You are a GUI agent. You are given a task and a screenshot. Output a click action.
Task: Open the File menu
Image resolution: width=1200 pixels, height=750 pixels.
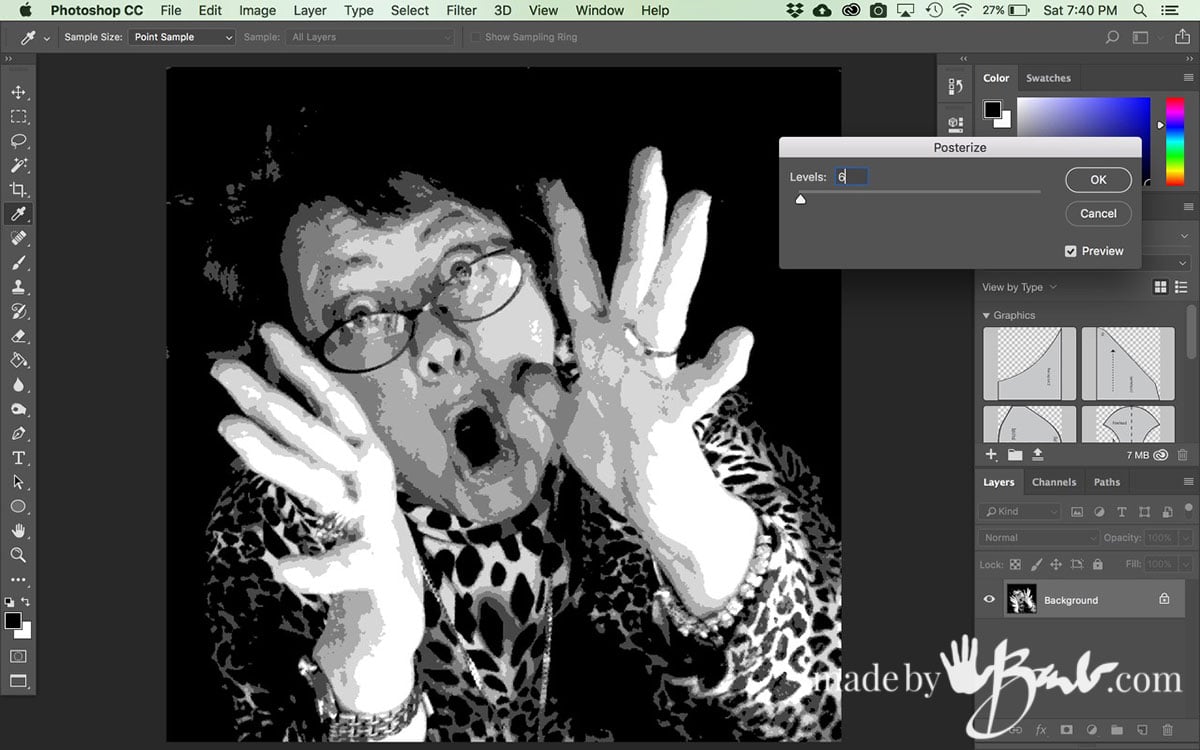point(171,10)
